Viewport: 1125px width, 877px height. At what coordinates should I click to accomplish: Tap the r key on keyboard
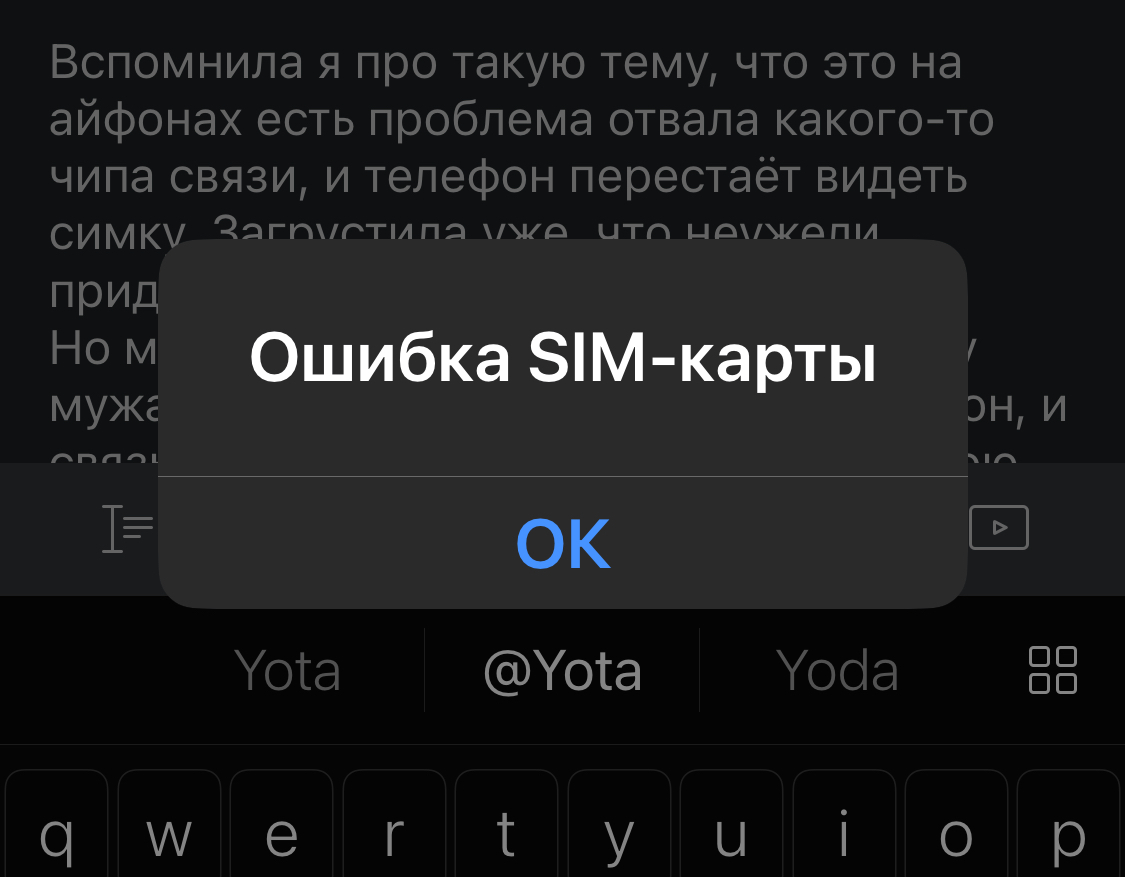pyautogui.click(x=394, y=824)
